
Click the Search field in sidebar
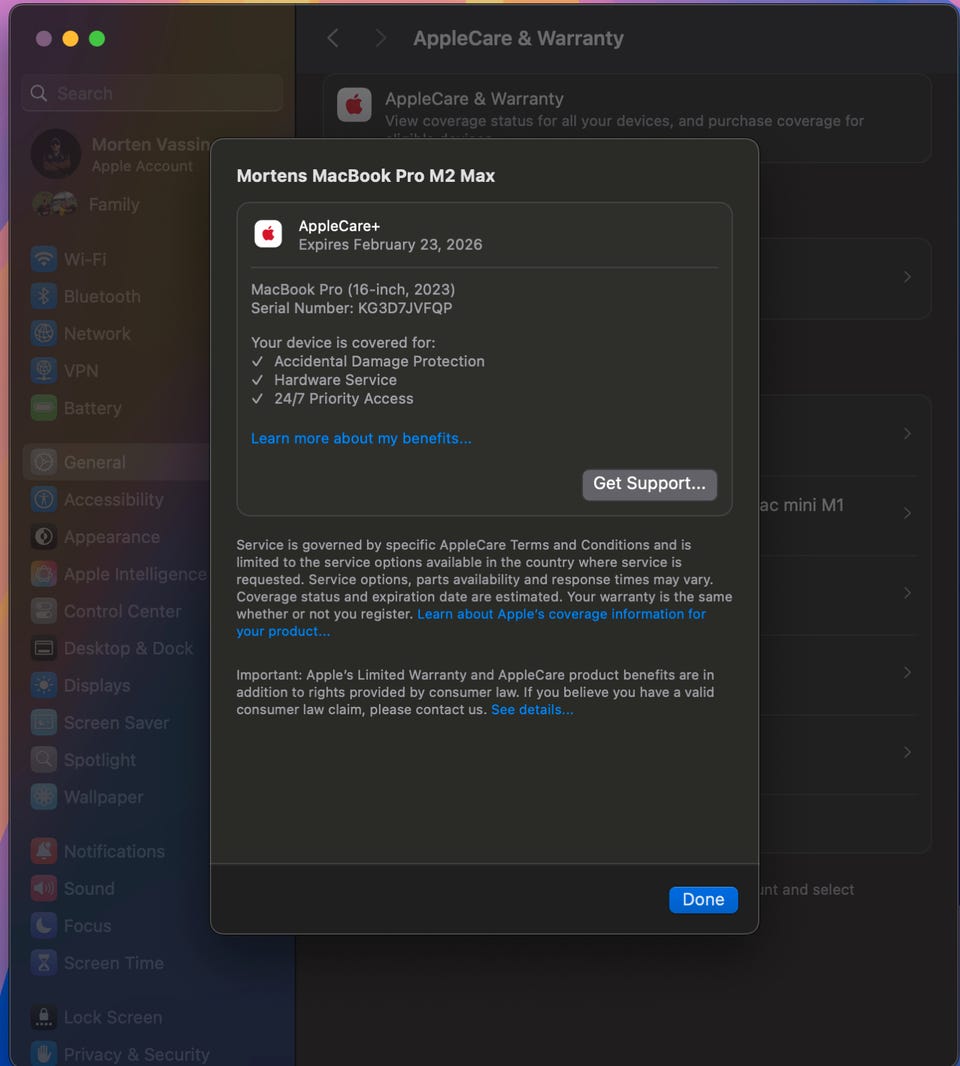(x=152, y=93)
